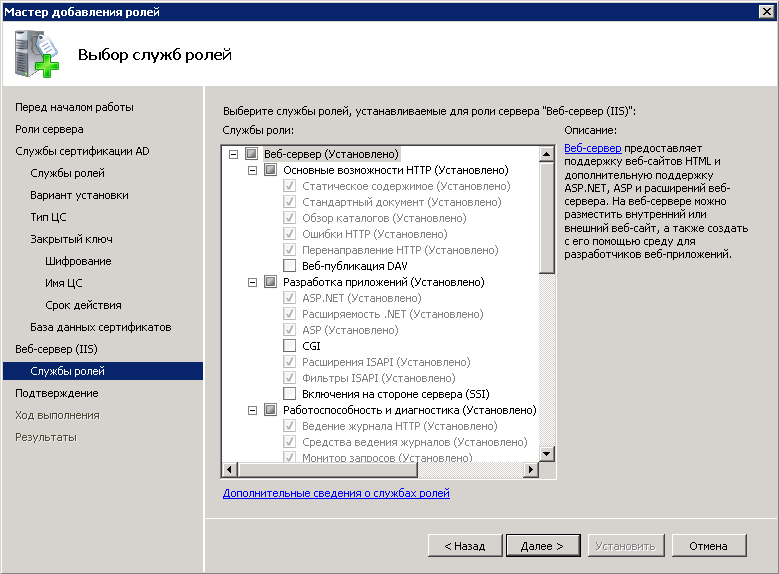
Task: Tick Включения на стороне сервера (SSI) checkbox
Action: click(x=290, y=394)
